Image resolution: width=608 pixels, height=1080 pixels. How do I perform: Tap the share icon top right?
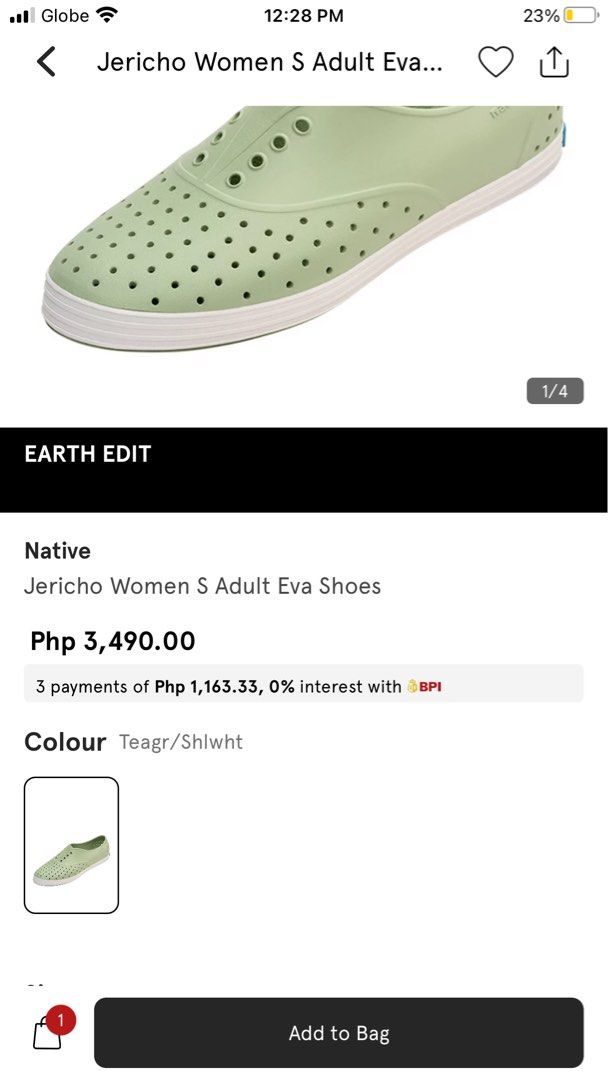click(x=555, y=61)
